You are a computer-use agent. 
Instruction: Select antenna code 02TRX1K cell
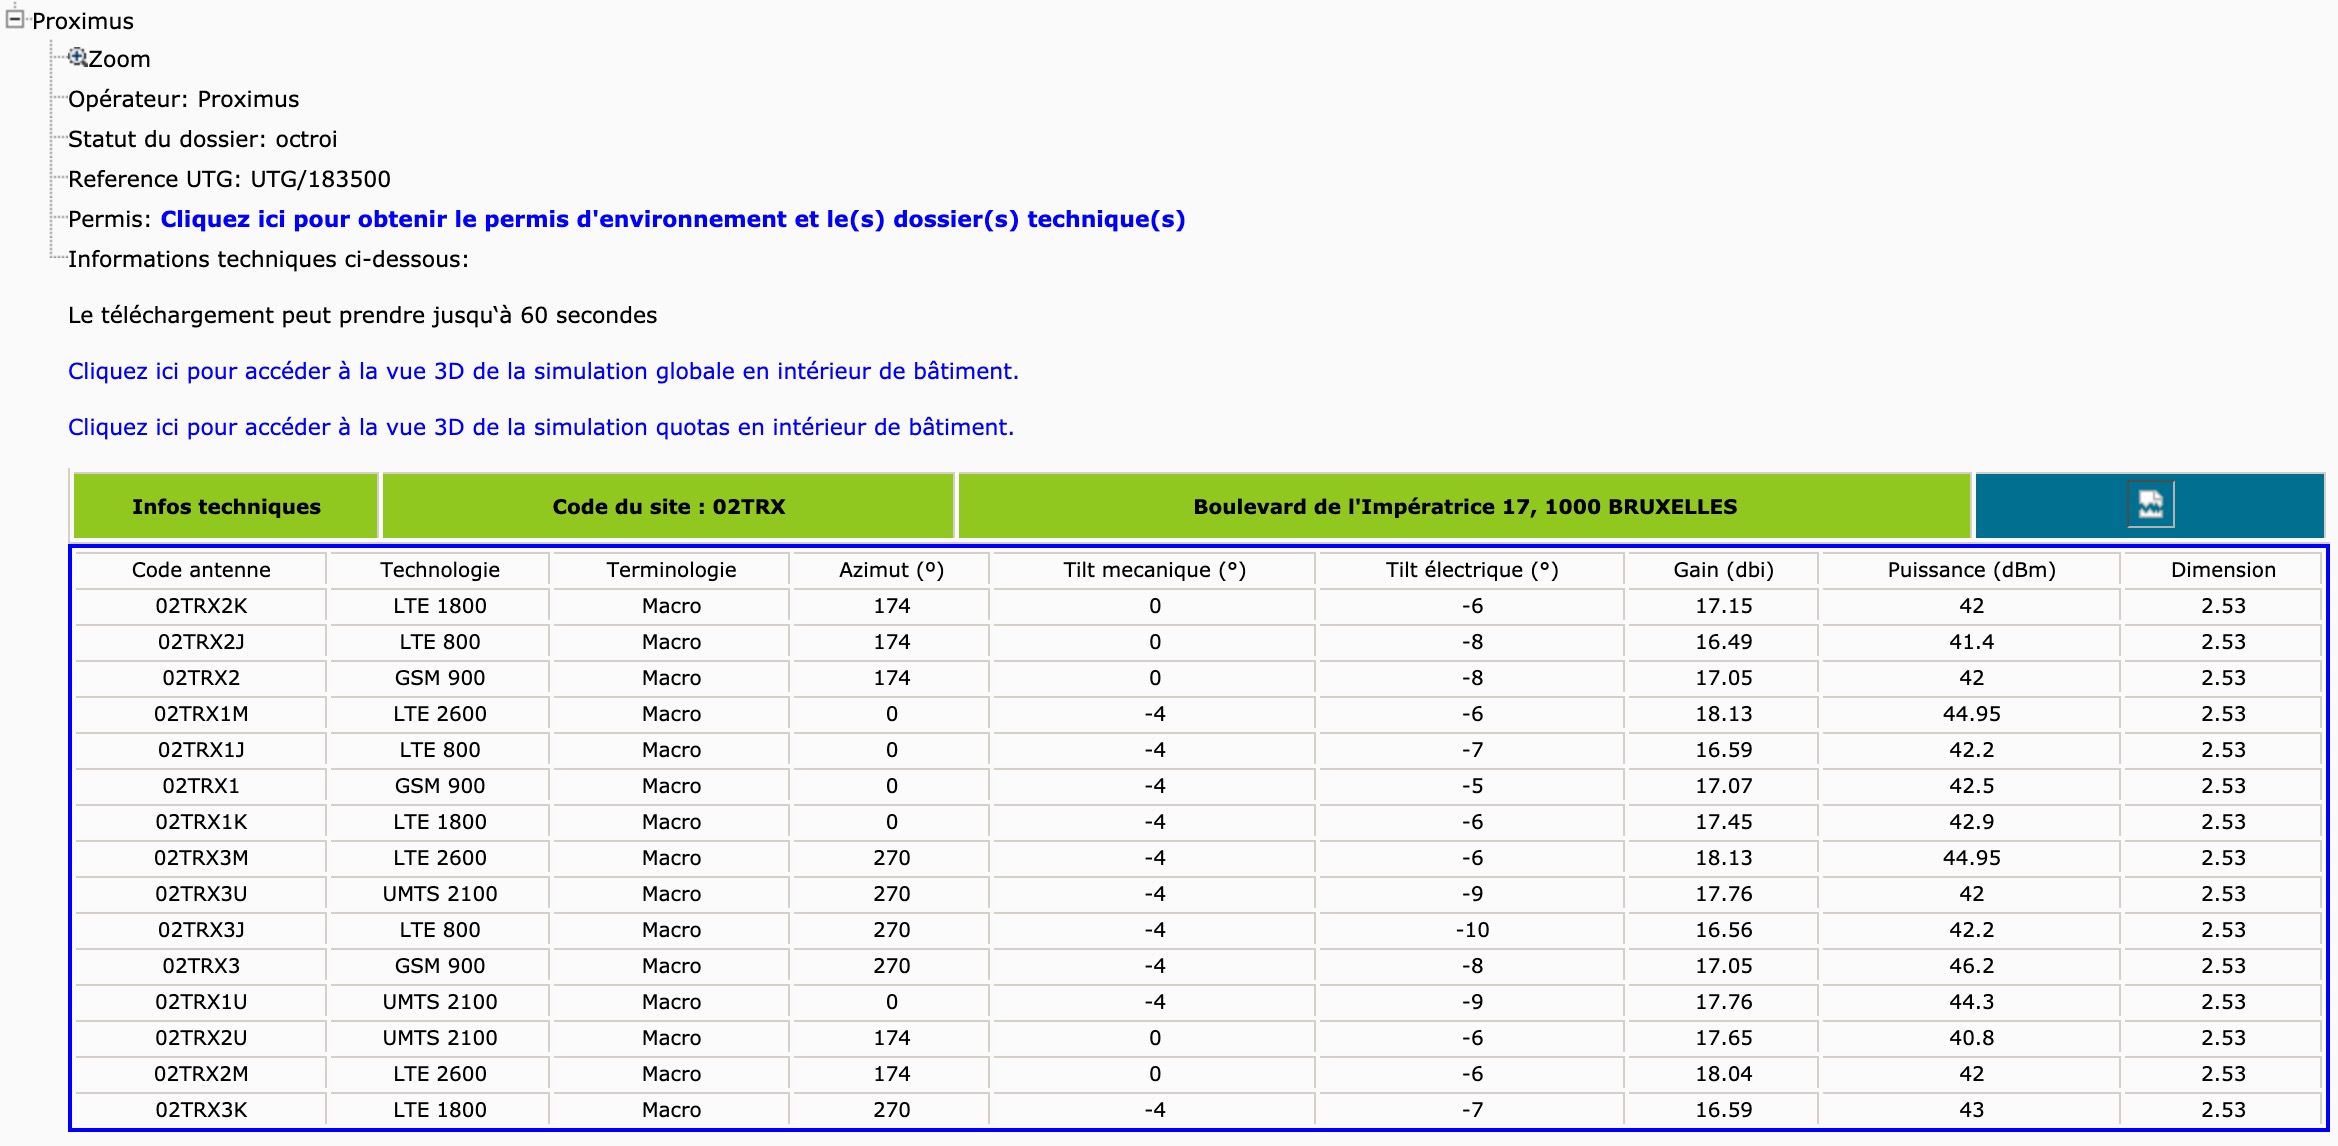pos(201,822)
